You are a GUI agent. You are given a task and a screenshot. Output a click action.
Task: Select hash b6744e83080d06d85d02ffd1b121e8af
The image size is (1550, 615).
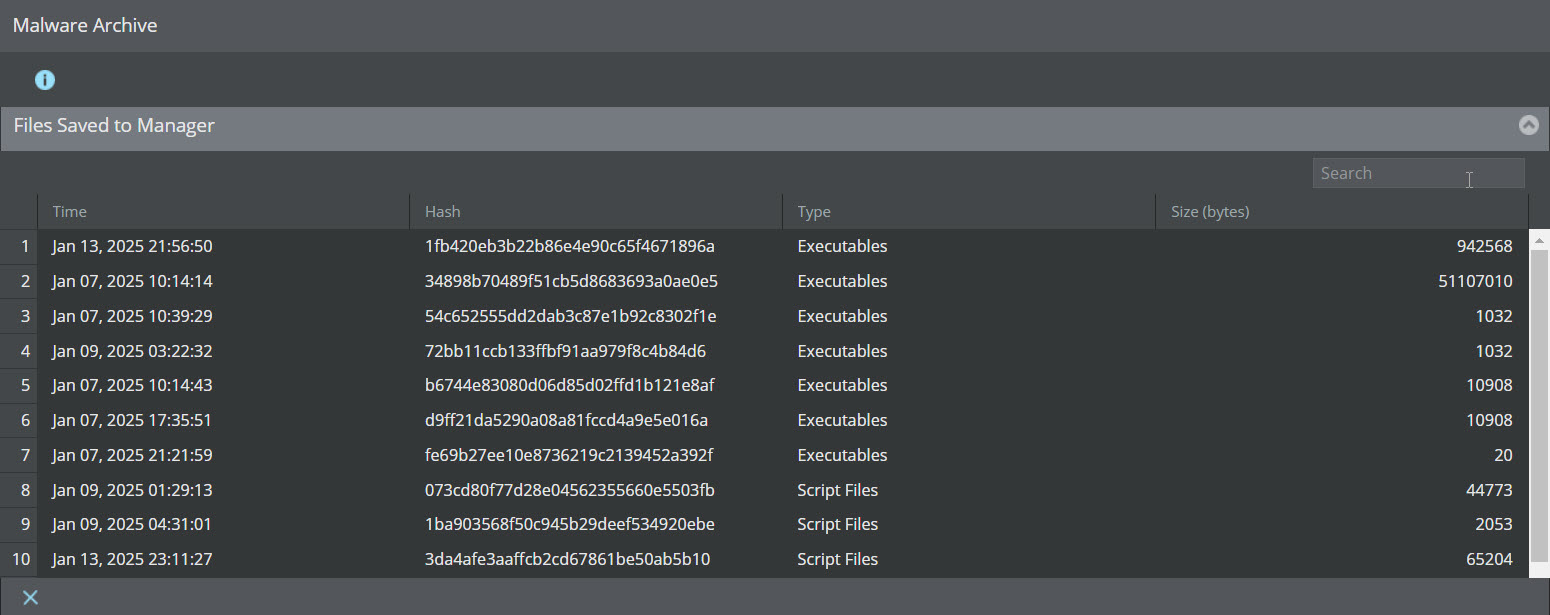569,385
